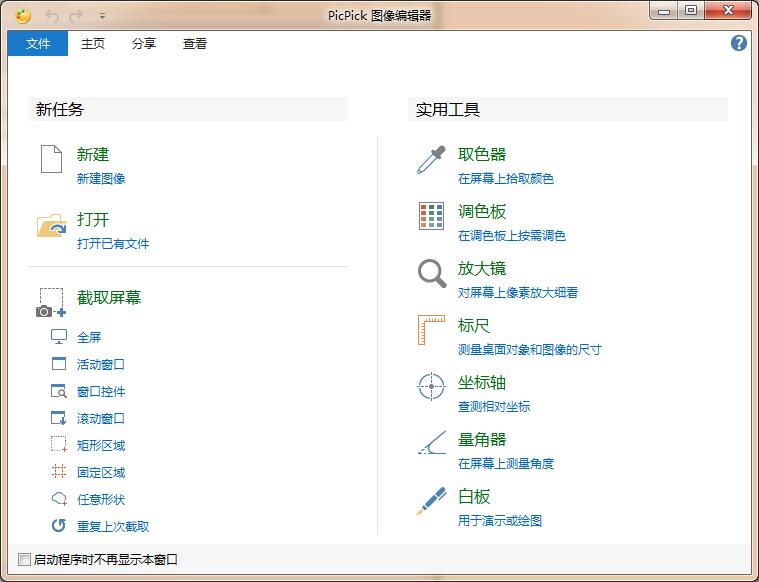Click the open folder icon
Viewport: 759px width, 582px height.
[x=51, y=226]
